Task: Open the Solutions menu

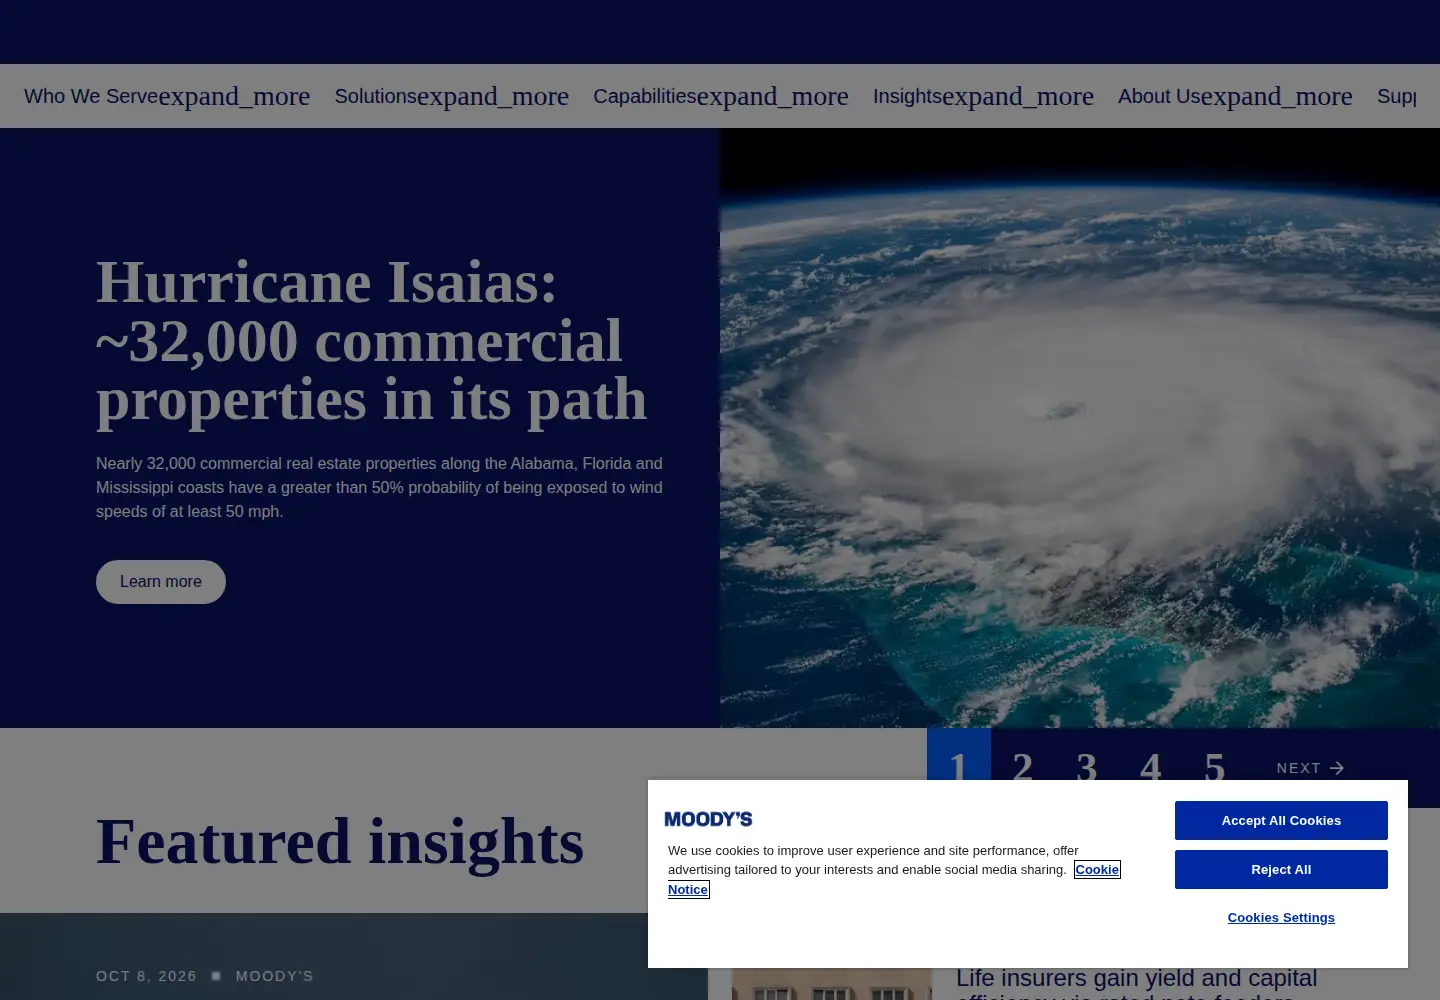Action: coord(451,96)
